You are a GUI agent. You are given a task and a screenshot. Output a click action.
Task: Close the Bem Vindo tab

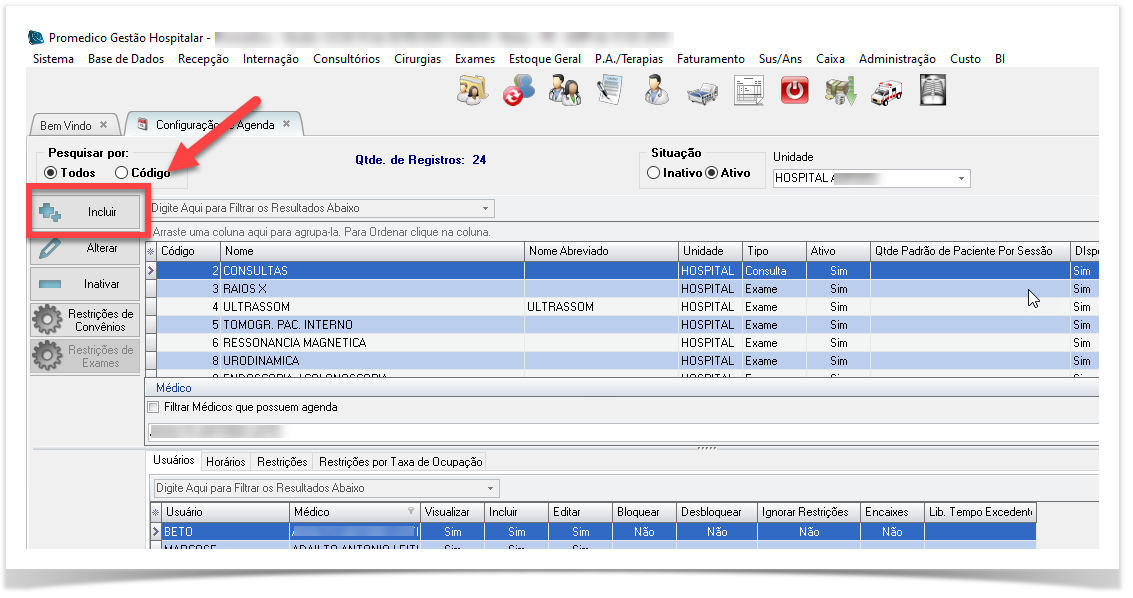click(104, 125)
